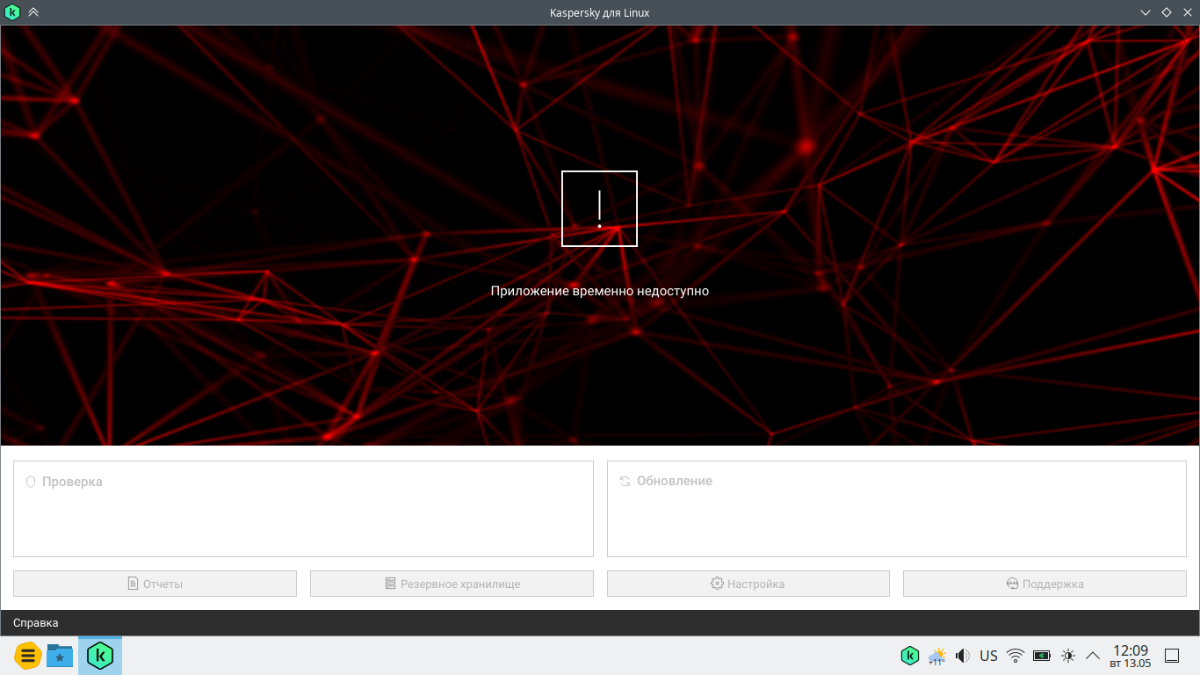Click the Kaspersky tray icon
This screenshot has height=675, width=1200.
[x=910, y=656]
